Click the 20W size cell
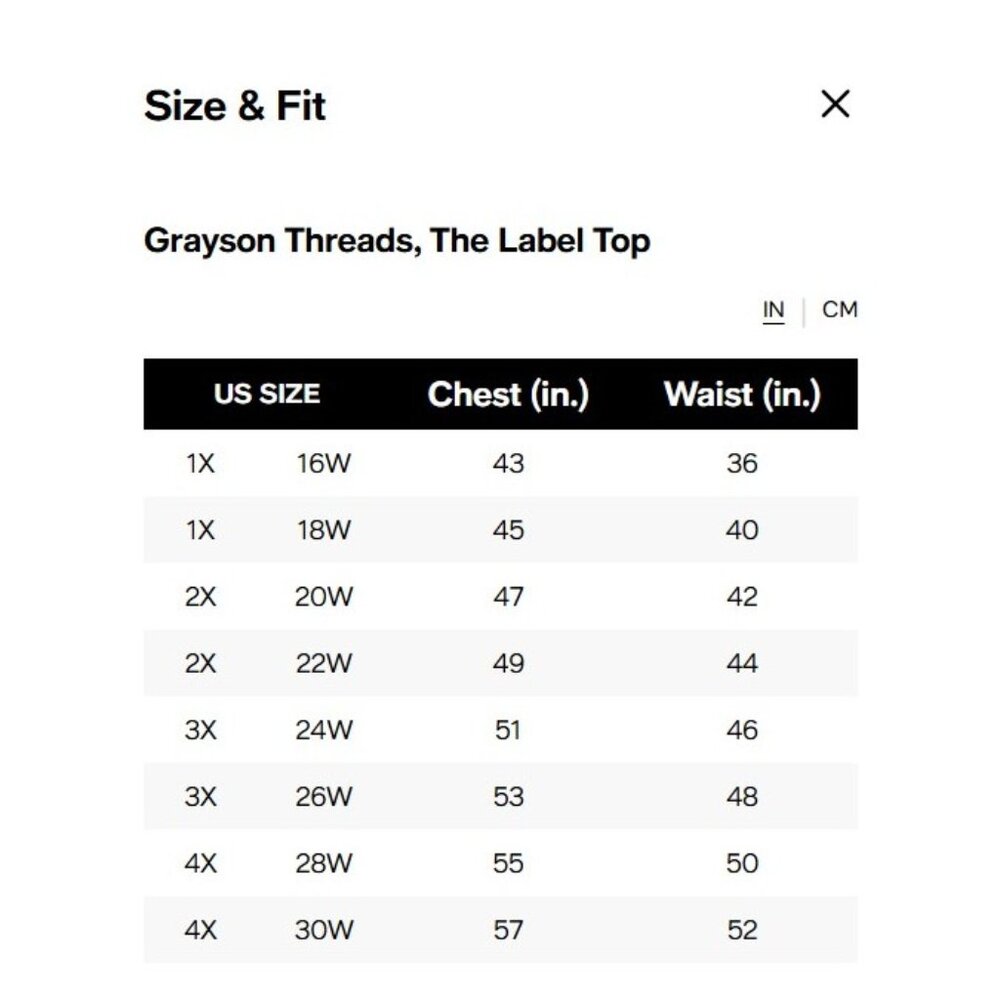 (324, 597)
